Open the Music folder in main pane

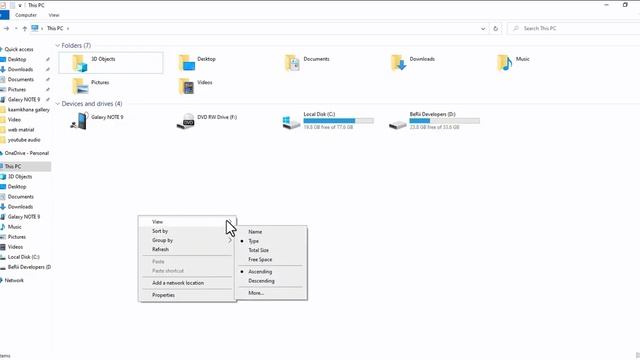504,63
